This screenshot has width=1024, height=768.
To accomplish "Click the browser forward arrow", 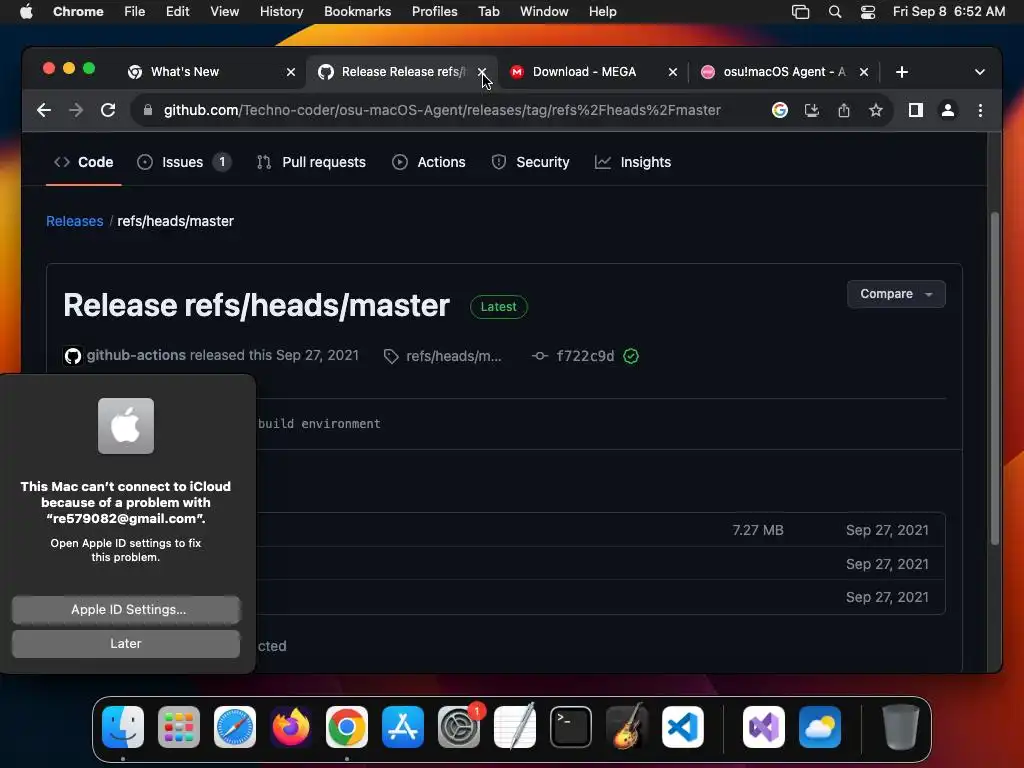I will click(x=76, y=110).
